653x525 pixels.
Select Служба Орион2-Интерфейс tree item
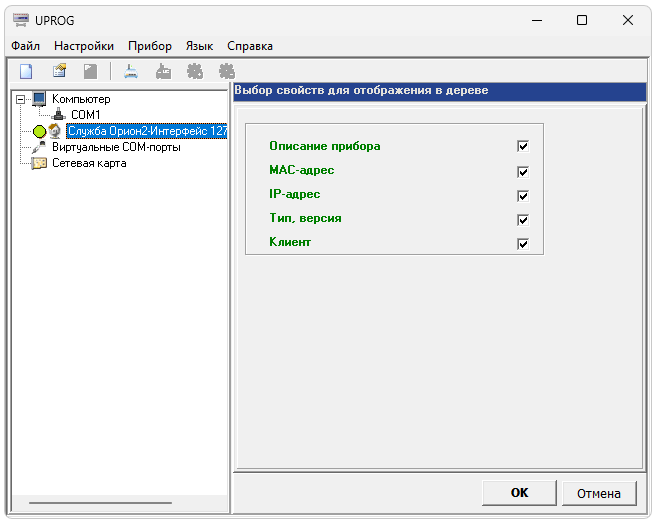point(147,131)
